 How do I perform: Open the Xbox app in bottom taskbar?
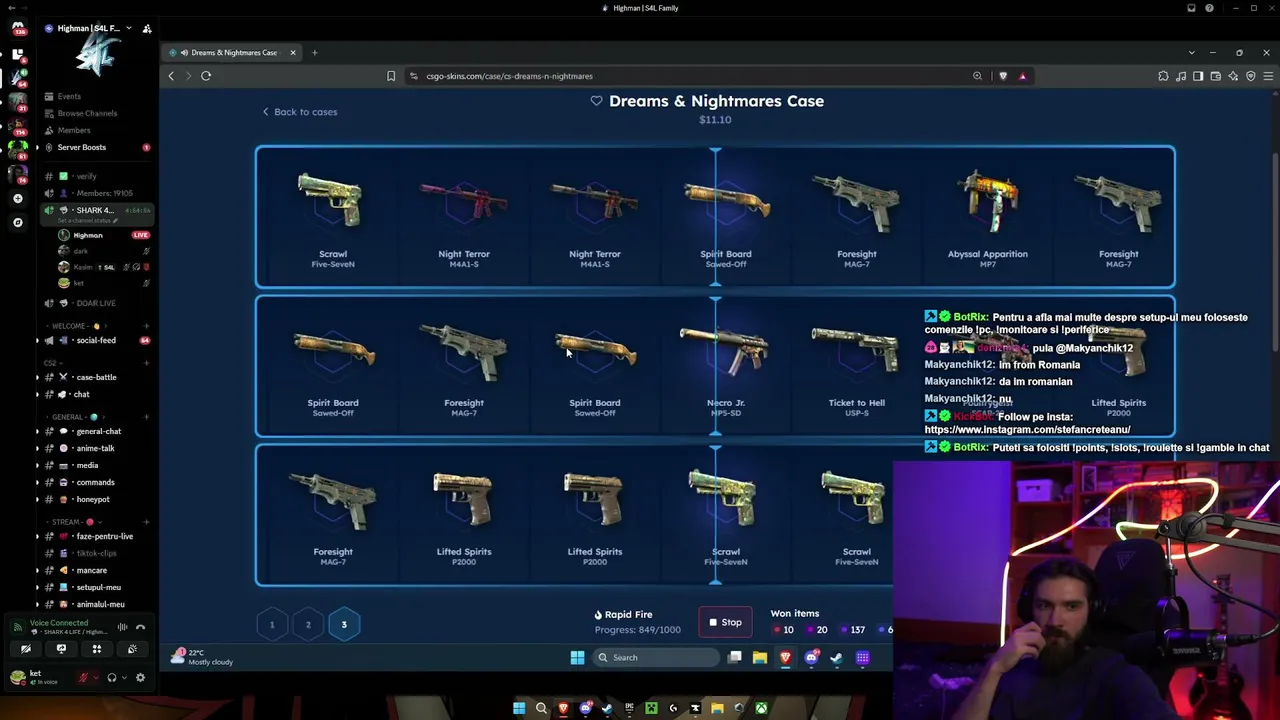tap(761, 709)
